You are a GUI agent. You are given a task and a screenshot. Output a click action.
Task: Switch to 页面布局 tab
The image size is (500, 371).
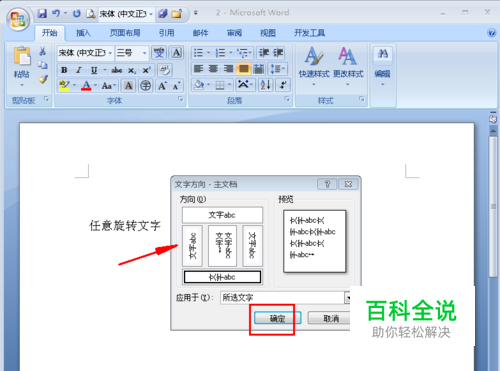(x=125, y=33)
